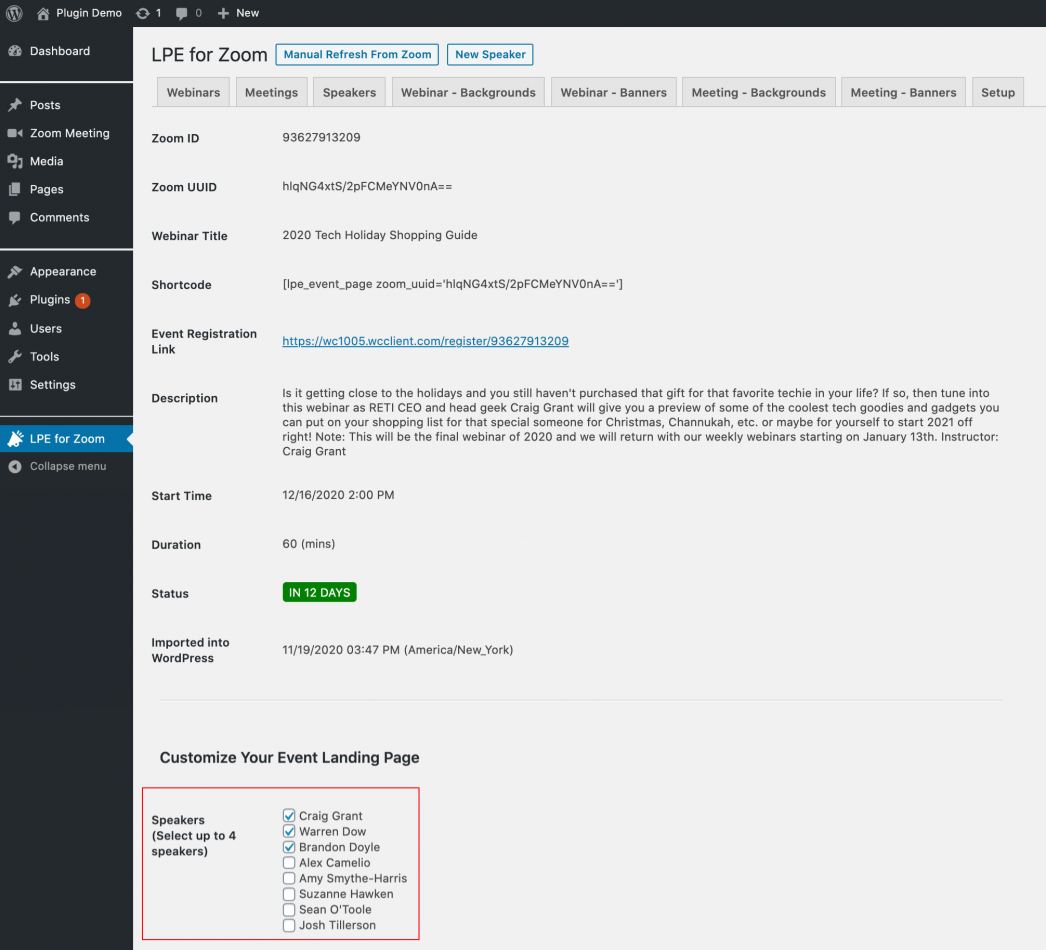Check Alex Camelio as a speaker

pos(289,862)
